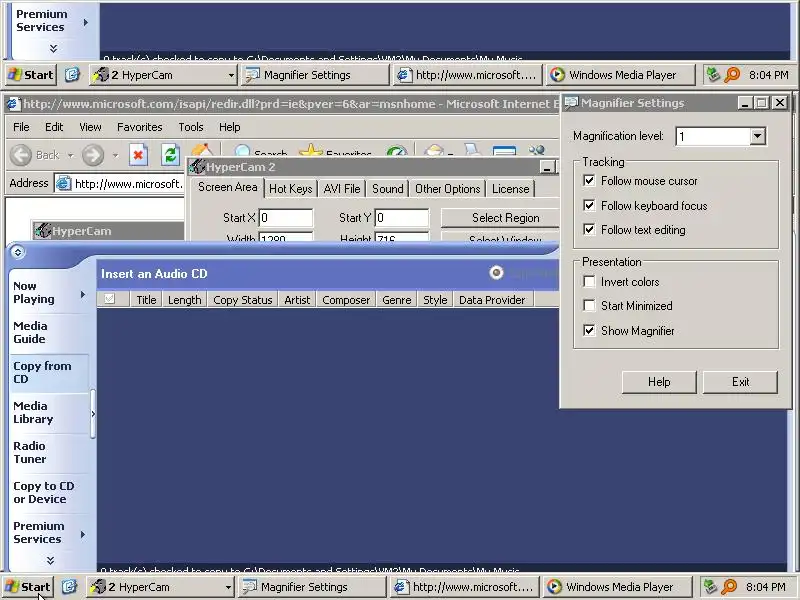Go back with the IE Back arrow icon
Viewport: 800px width, 600px height.
21,155
